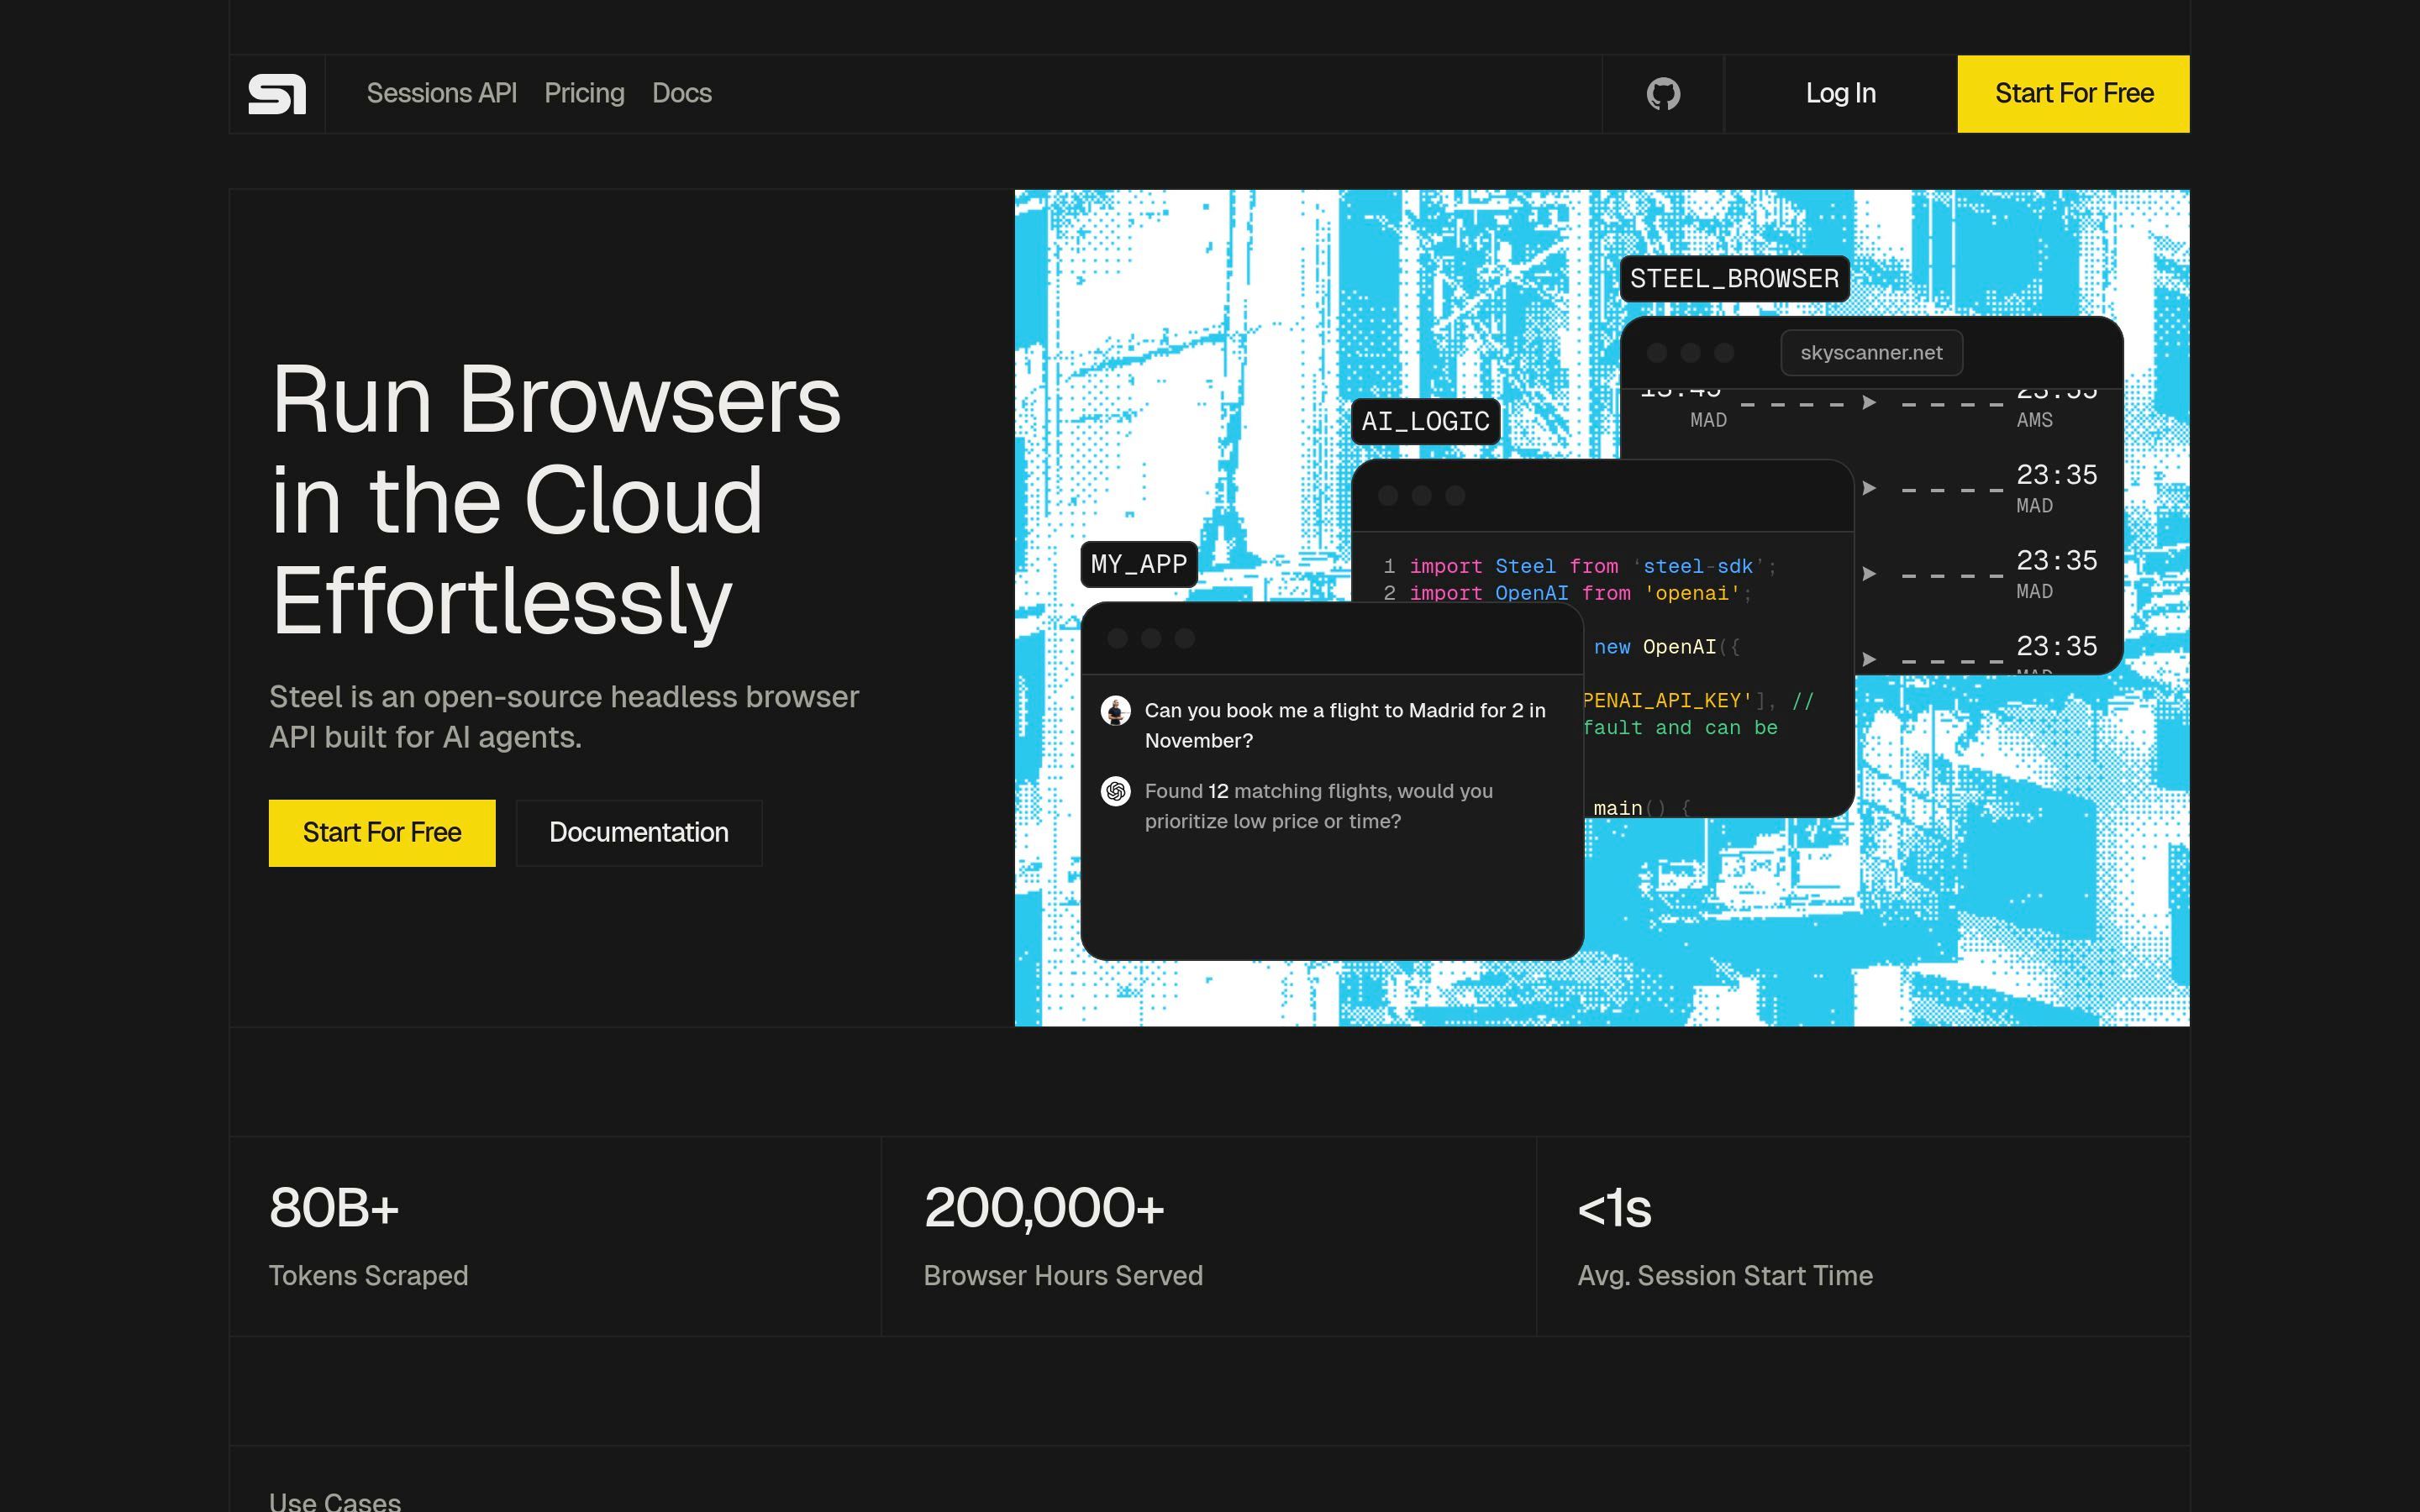Open the GitHub repository icon
Image resolution: width=2420 pixels, height=1512 pixels.
[1663, 94]
